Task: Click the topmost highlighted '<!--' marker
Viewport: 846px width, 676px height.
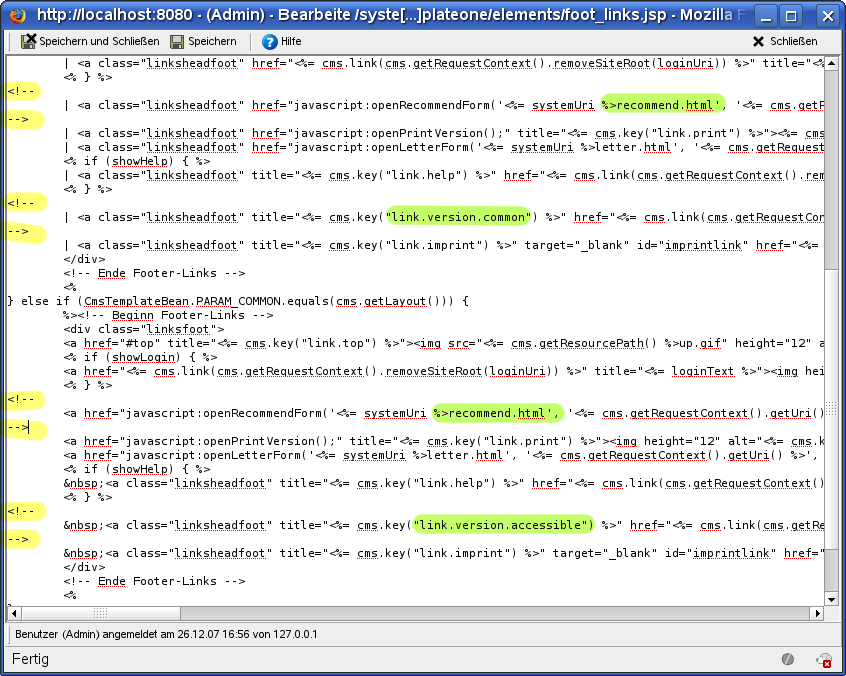Action: point(21,91)
